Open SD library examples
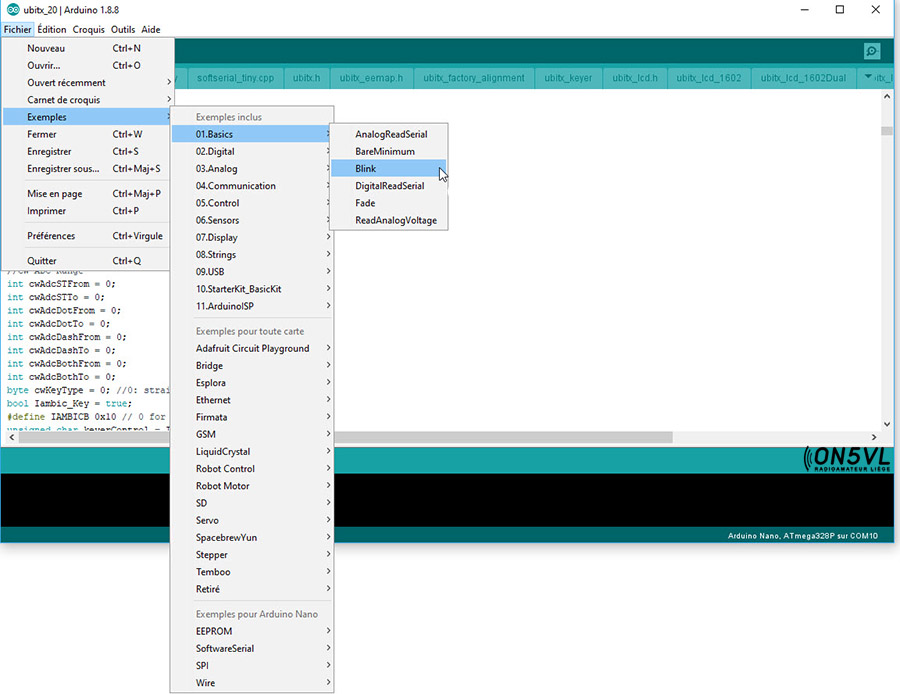This screenshot has width=900, height=694. click(251, 503)
